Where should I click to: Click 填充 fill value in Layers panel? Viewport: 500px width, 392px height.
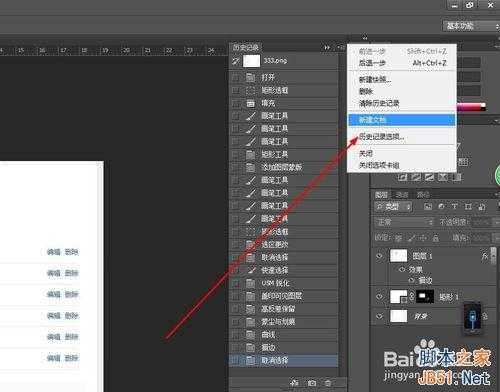pos(482,238)
